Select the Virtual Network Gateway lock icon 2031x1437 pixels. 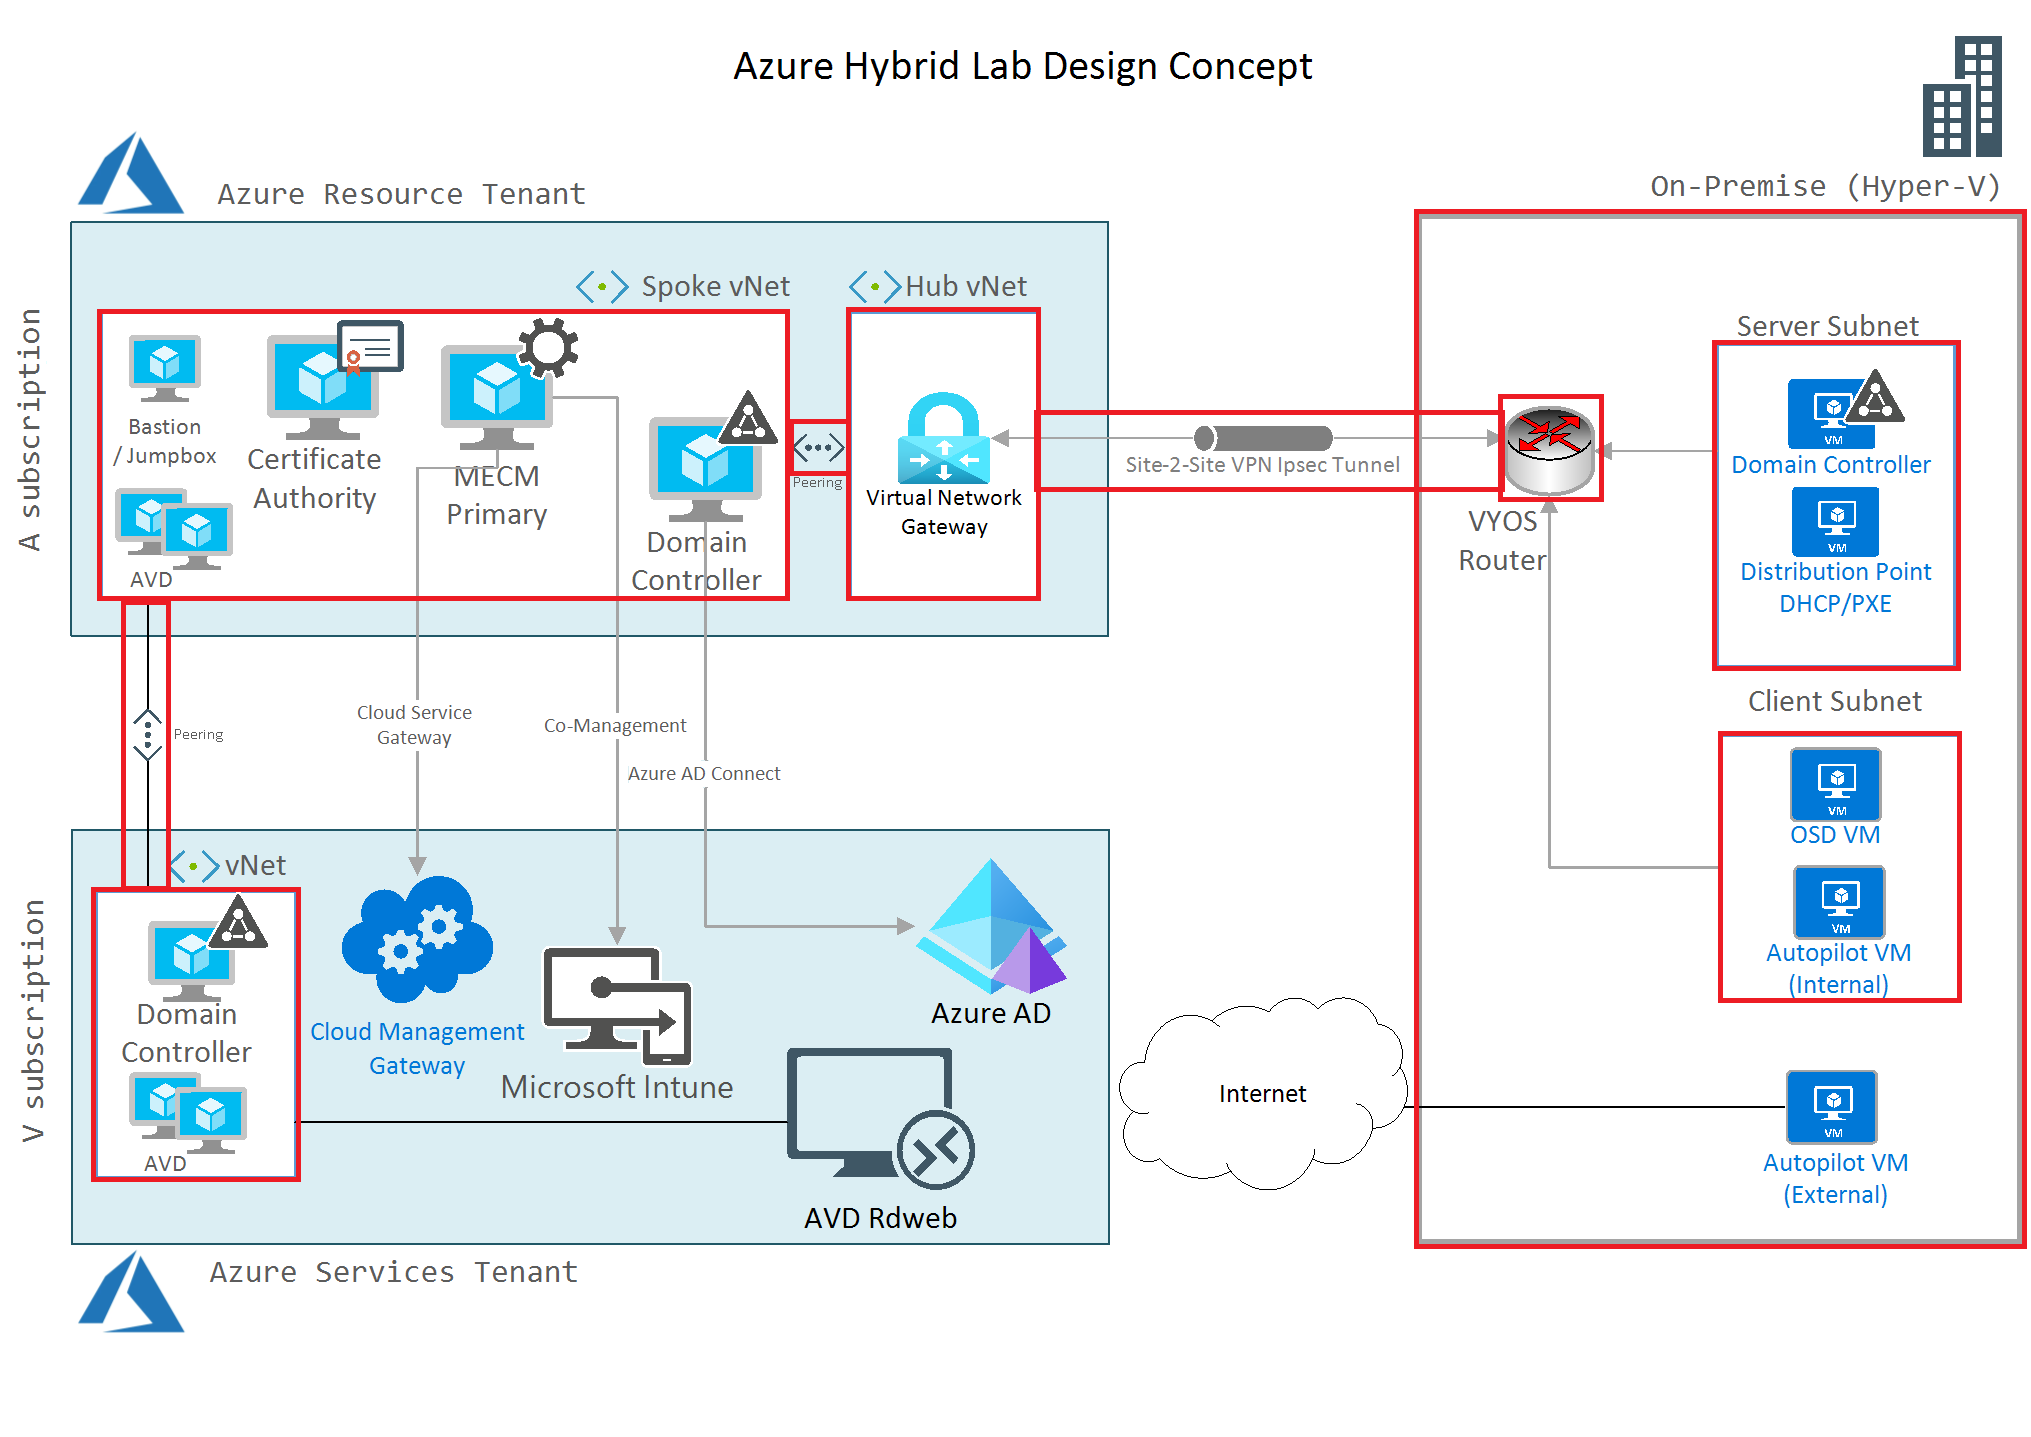point(943,439)
